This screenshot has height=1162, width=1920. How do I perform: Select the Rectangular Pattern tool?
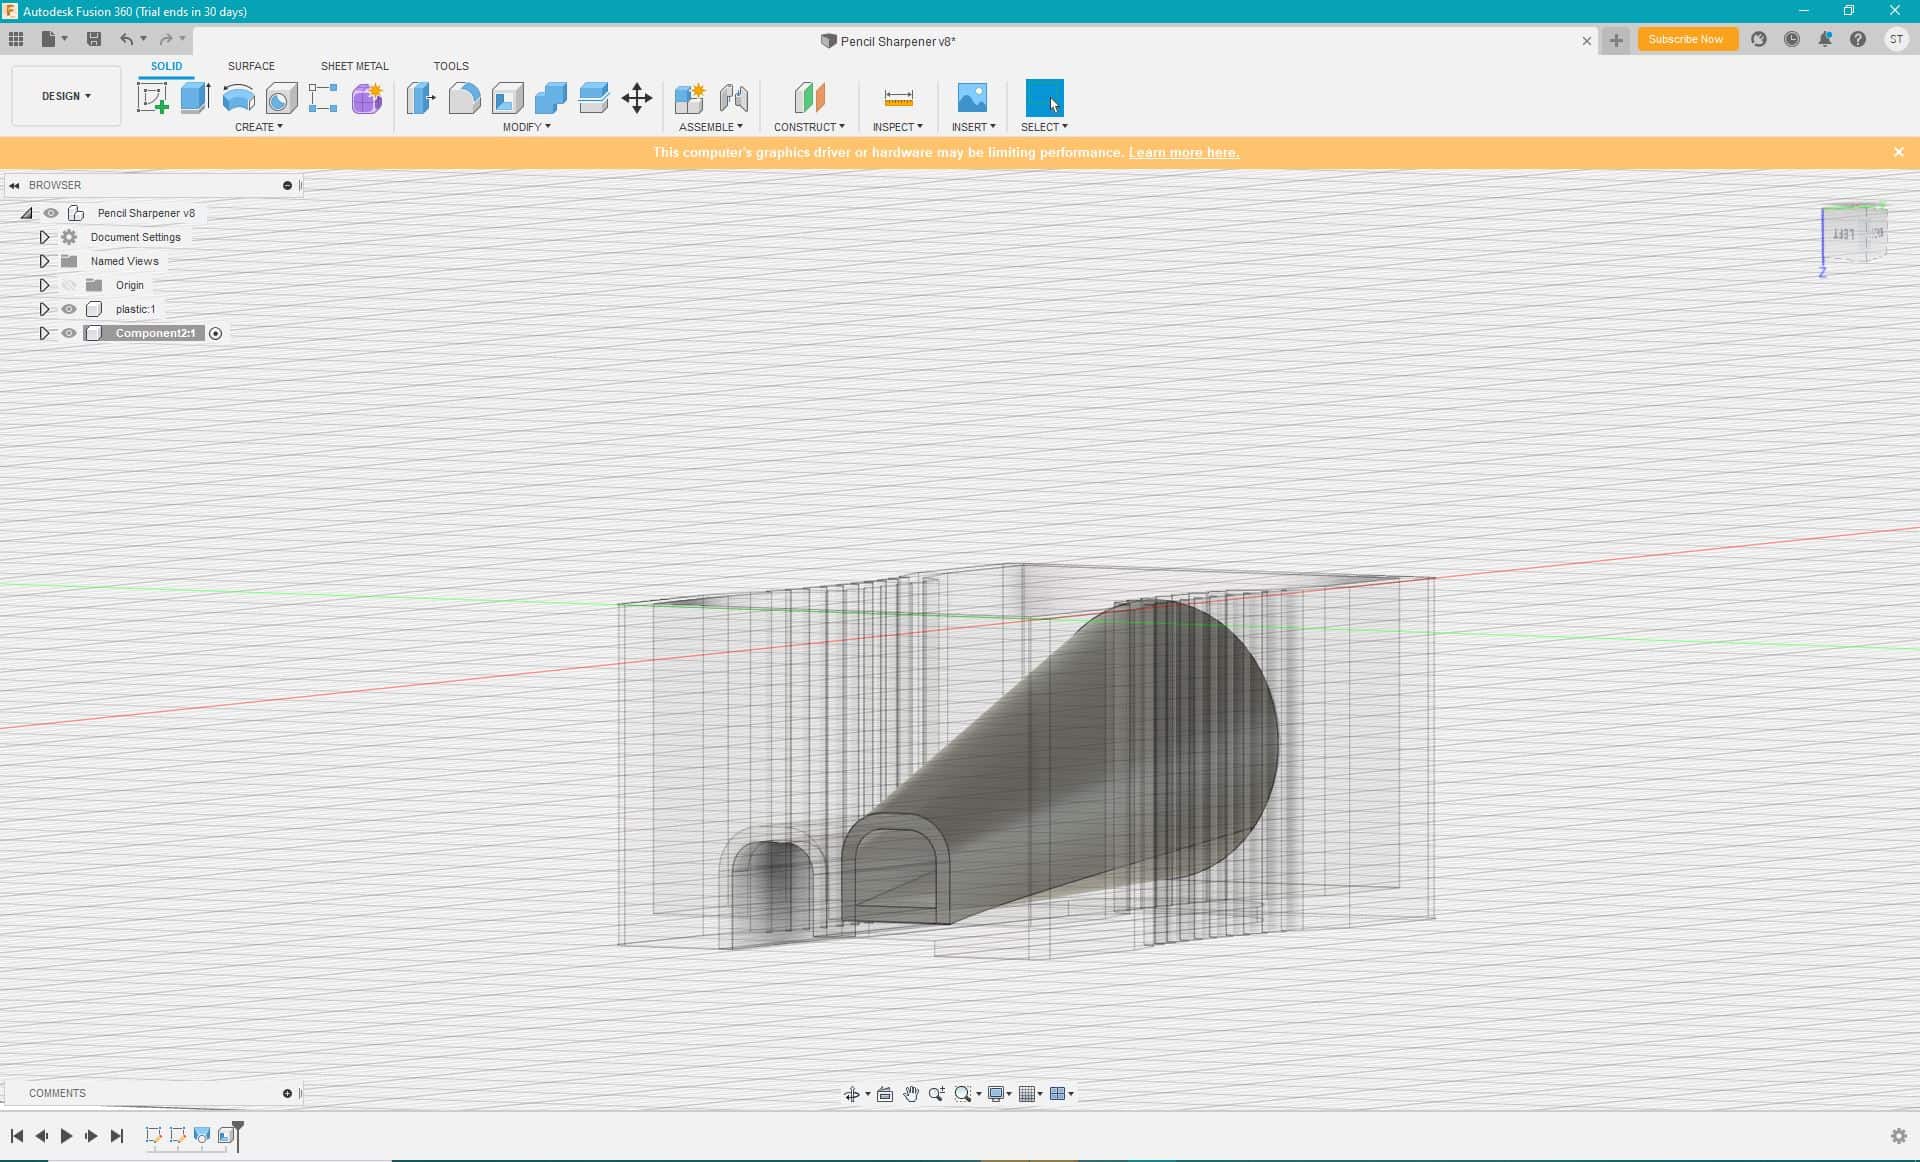tap(323, 98)
